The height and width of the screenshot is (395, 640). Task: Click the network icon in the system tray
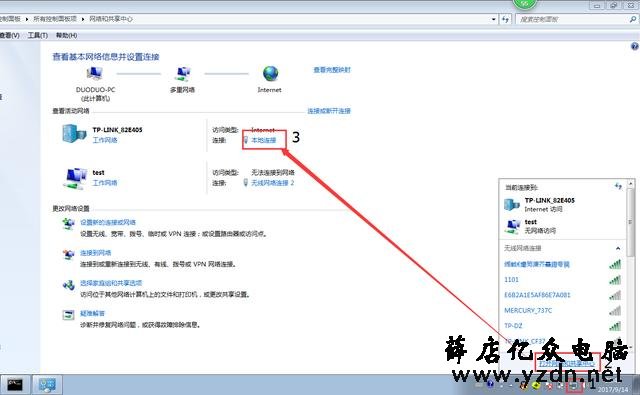[574, 386]
